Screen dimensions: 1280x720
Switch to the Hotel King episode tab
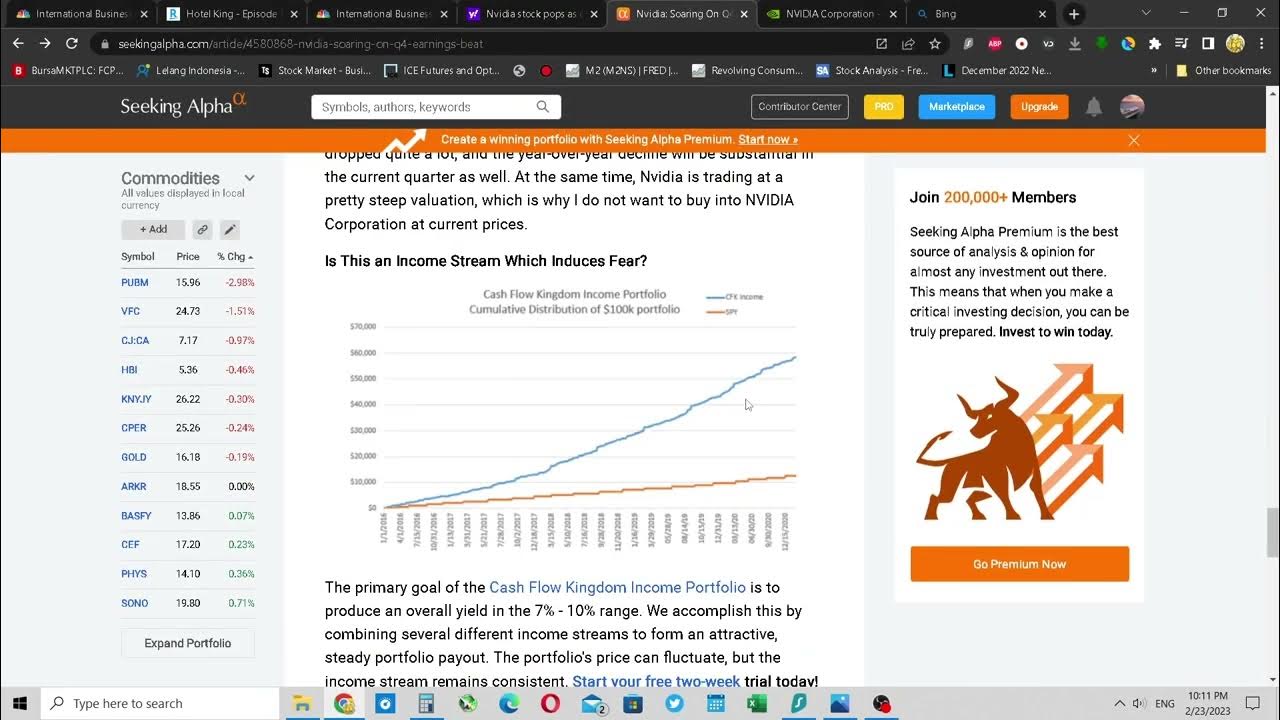click(x=222, y=14)
